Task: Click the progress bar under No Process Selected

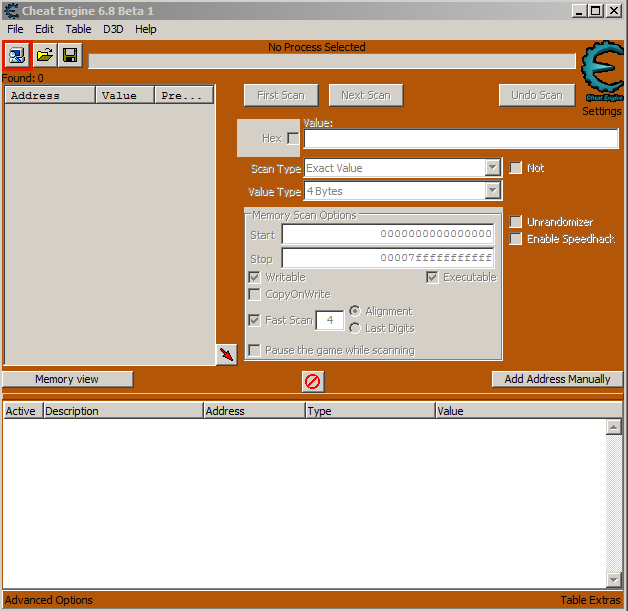Action: pyautogui.click(x=332, y=61)
